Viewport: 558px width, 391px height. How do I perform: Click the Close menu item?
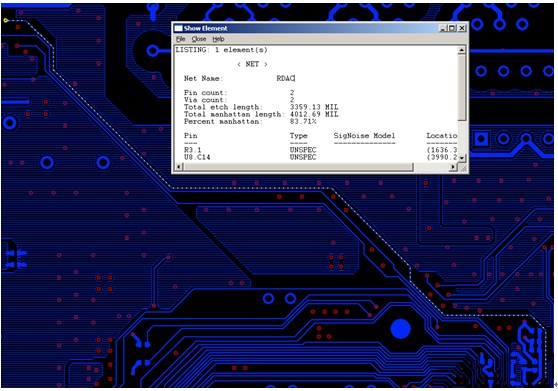pos(199,39)
